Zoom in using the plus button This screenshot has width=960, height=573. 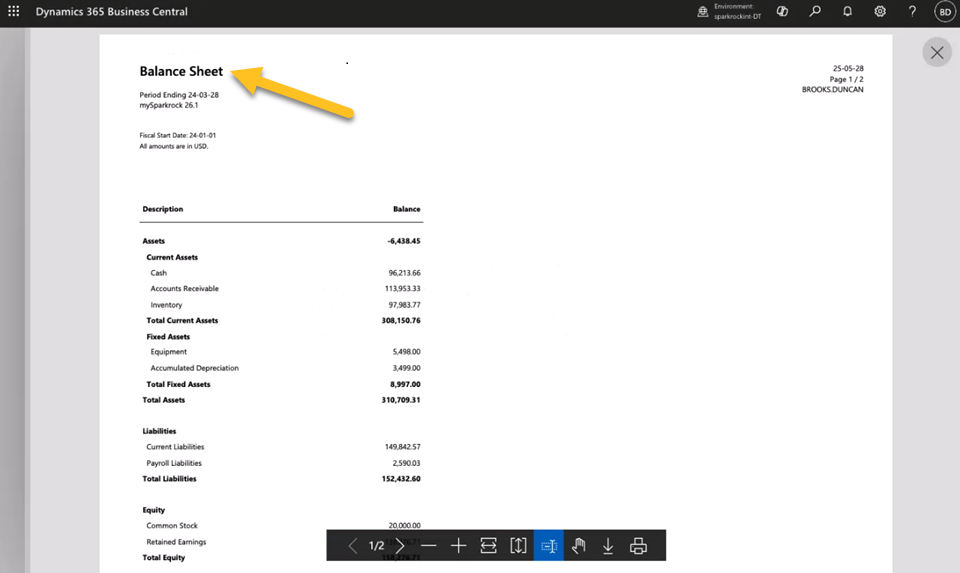pos(459,545)
